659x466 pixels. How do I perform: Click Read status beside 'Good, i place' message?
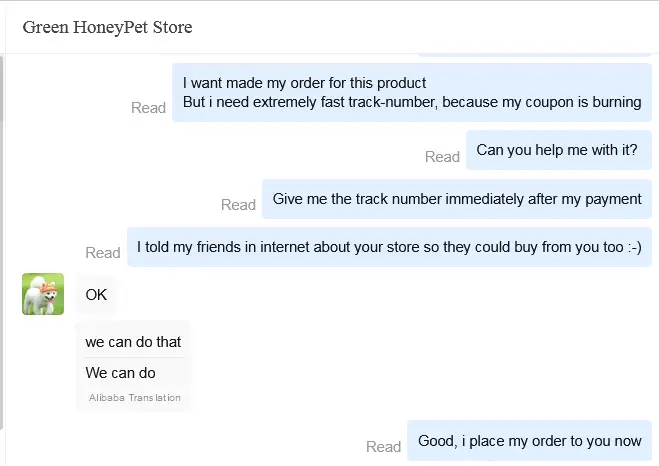click(383, 447)
